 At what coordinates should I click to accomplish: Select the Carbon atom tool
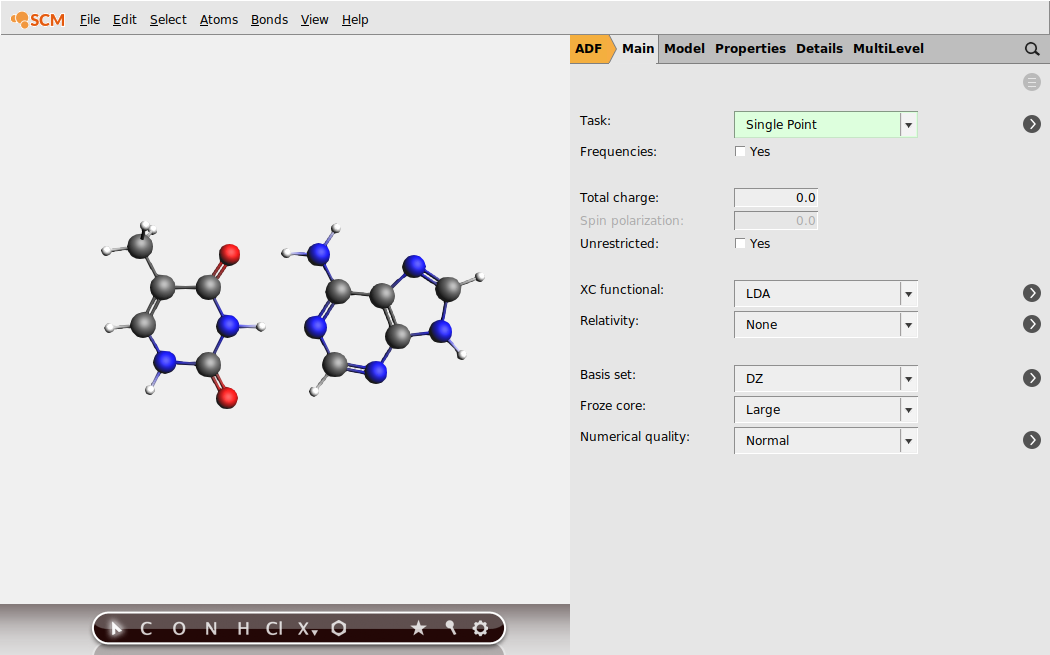(145, 628)
